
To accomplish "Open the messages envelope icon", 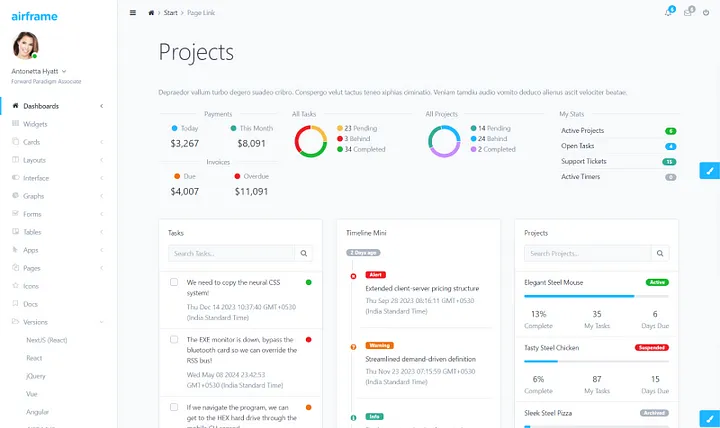I will [687, 13].
